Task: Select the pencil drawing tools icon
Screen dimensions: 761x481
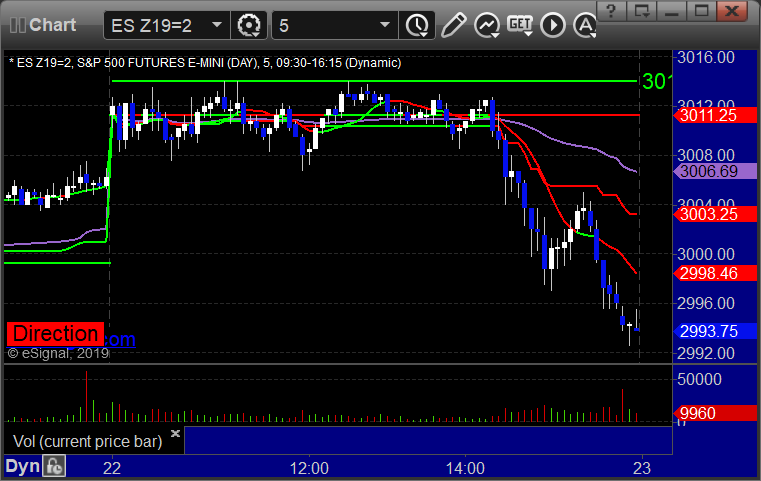Action: coord(453,25)
